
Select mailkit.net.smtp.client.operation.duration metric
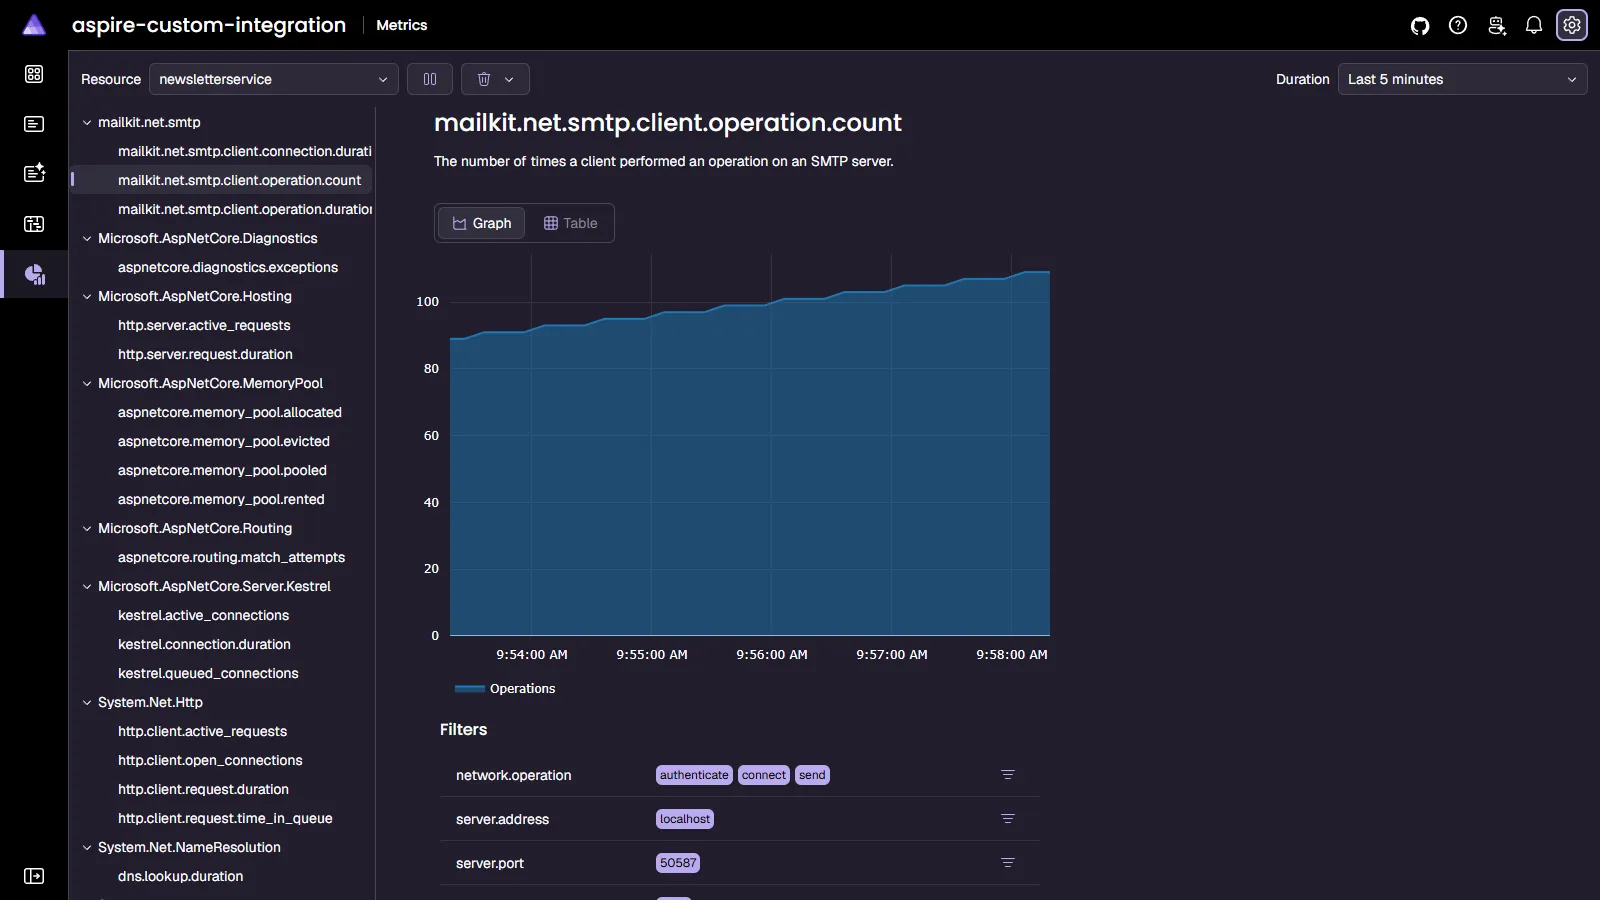244,209
